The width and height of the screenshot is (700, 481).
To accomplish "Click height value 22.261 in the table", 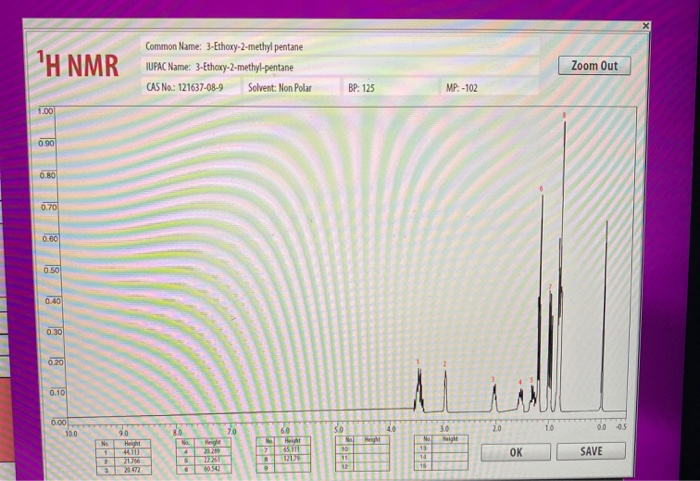I will tap(213, 460).
